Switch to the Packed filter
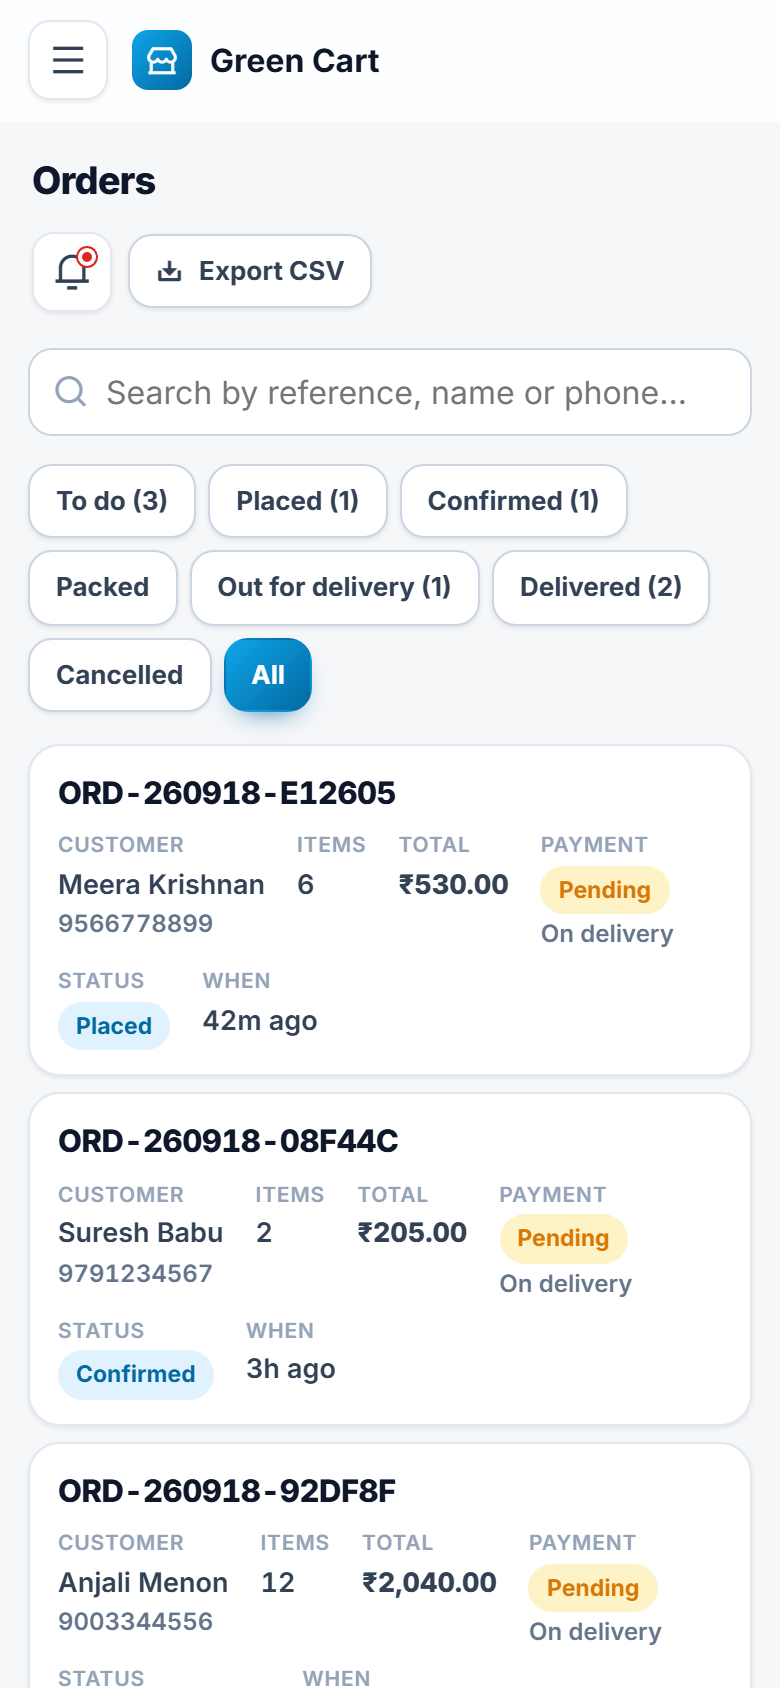The image size is (780, 1688). [103, 587]
